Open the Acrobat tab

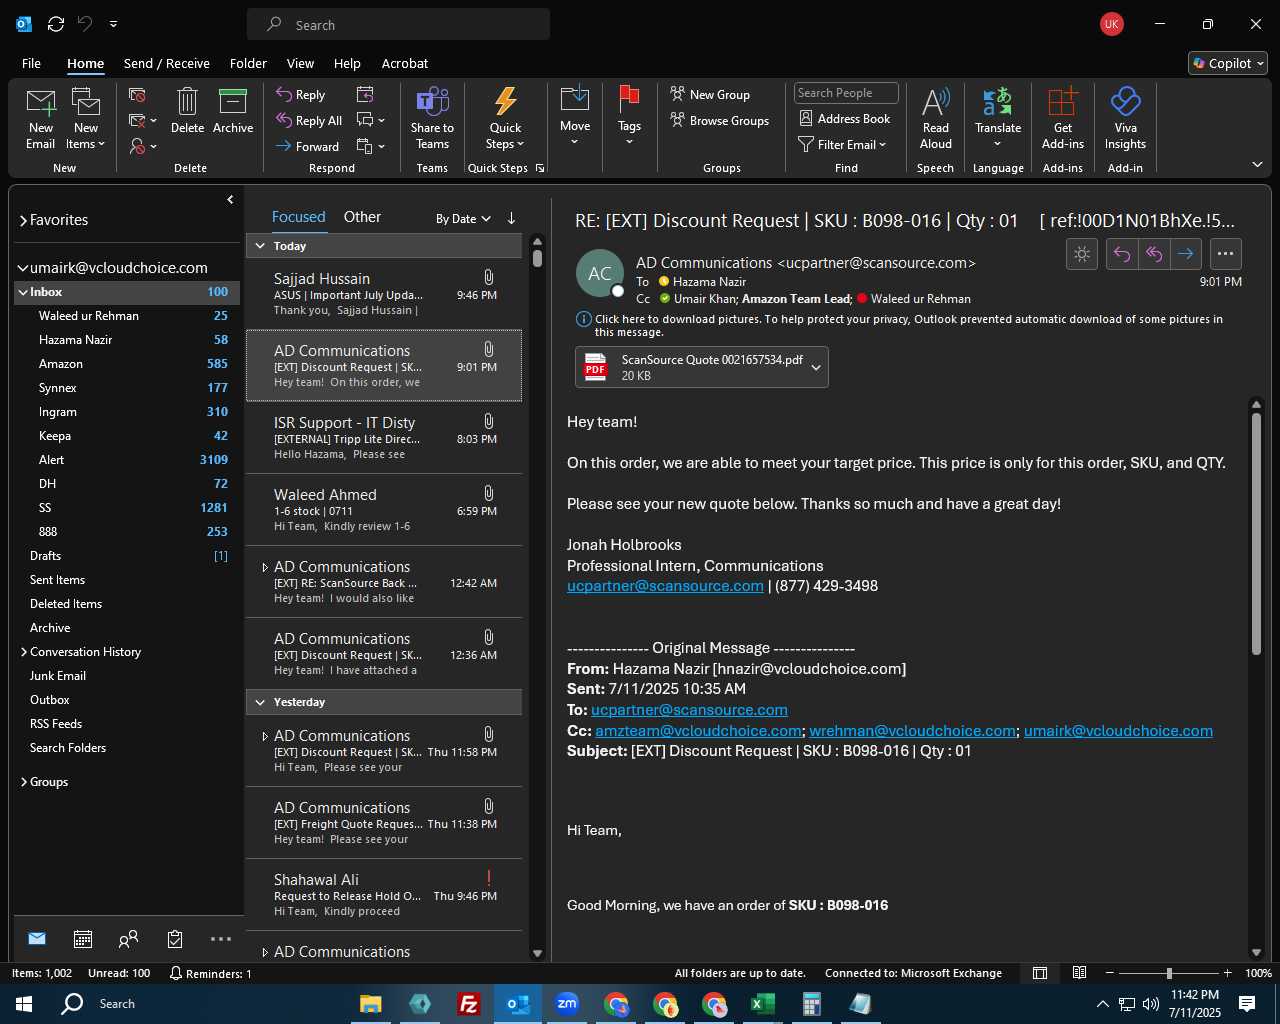405,63
